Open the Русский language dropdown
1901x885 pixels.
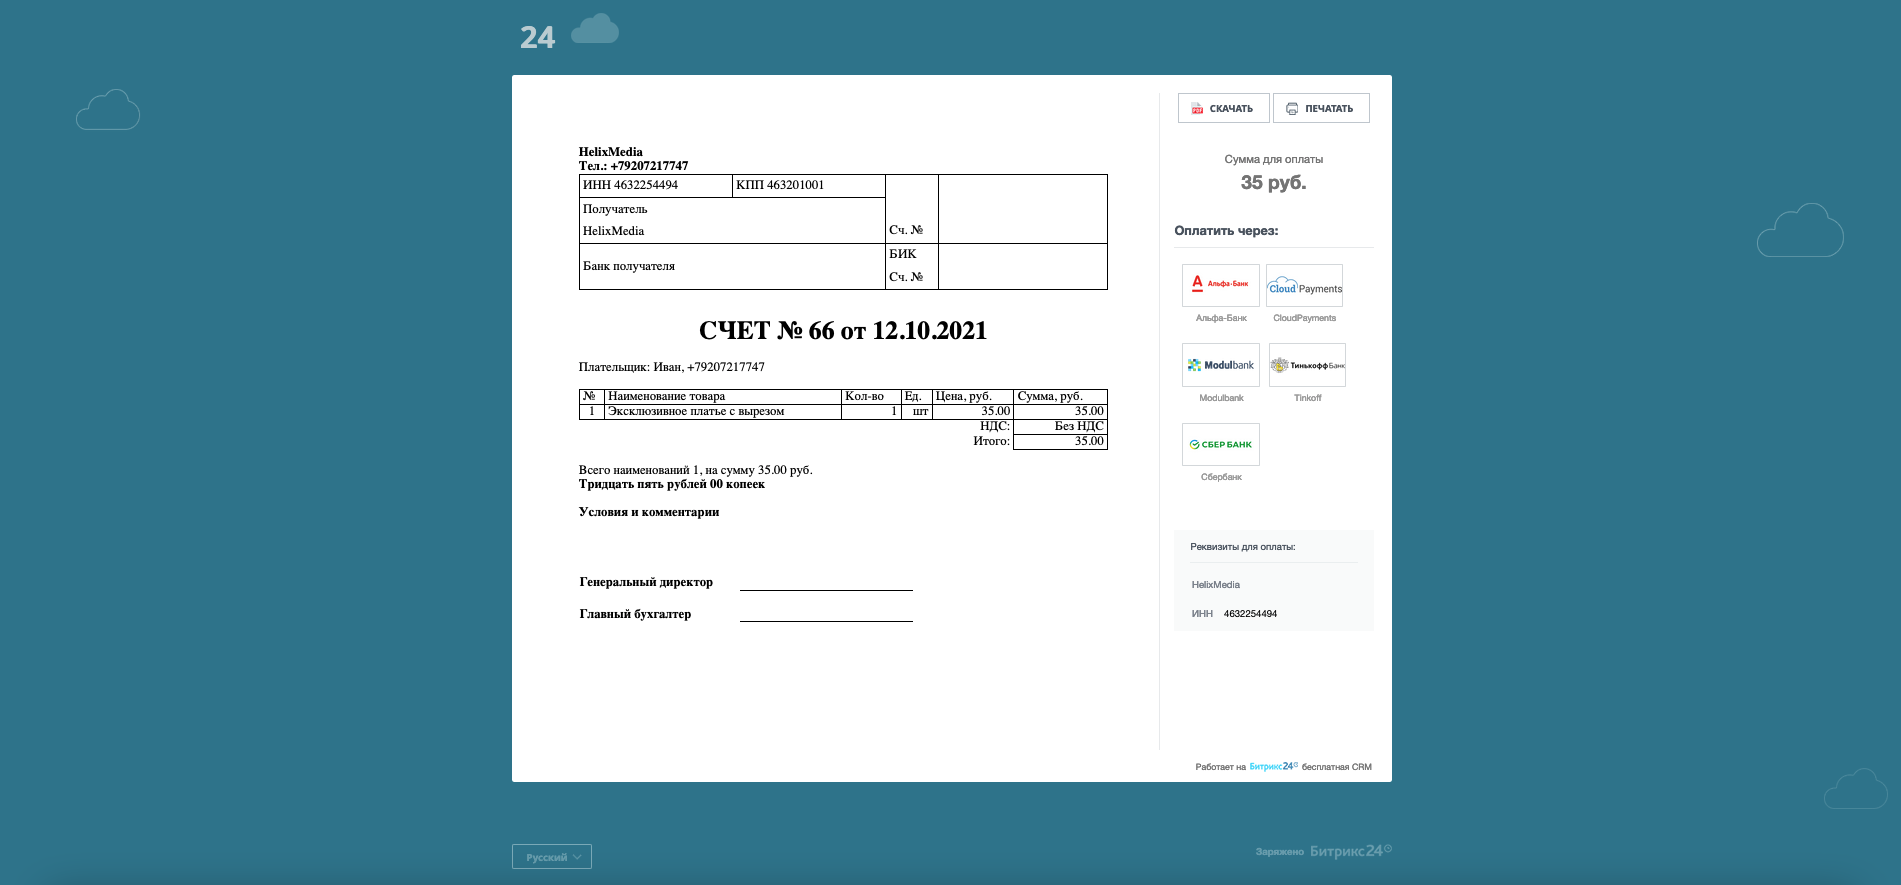[x=552, y=857]
